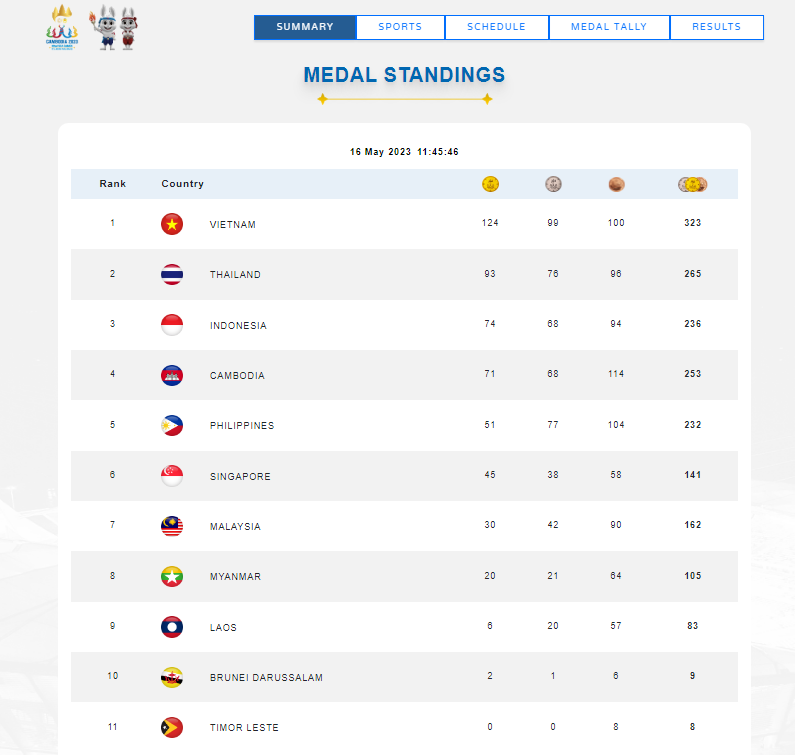
Task: Click the Thailand flag icon
Action: [x=172, y=274]
